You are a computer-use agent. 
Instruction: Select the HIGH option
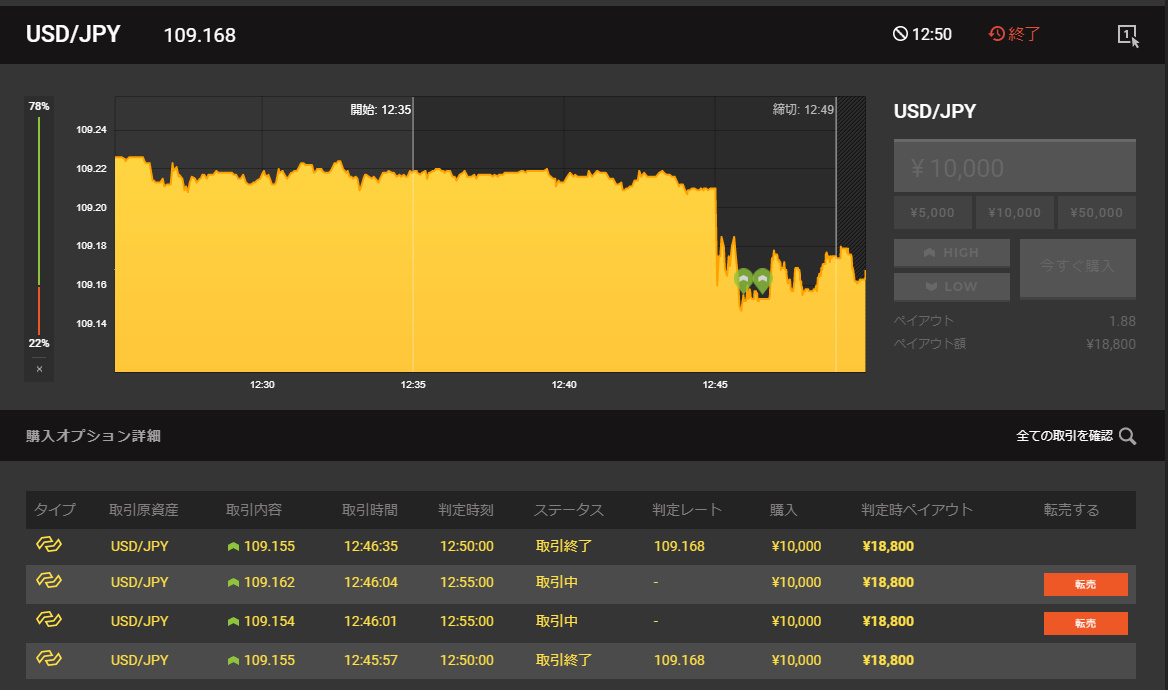tap(951, 253)
